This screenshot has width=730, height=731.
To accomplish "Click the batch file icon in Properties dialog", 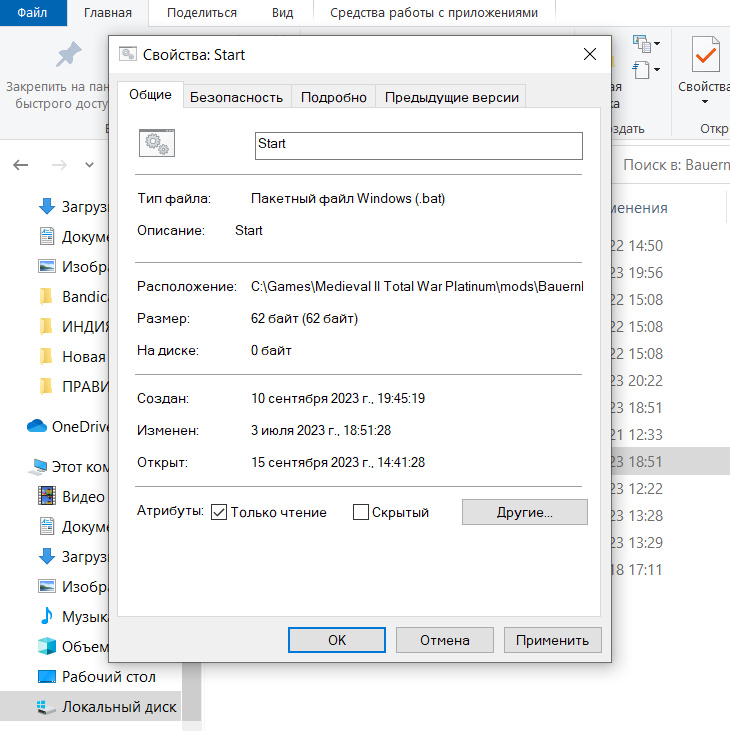I will coord(157,143).
